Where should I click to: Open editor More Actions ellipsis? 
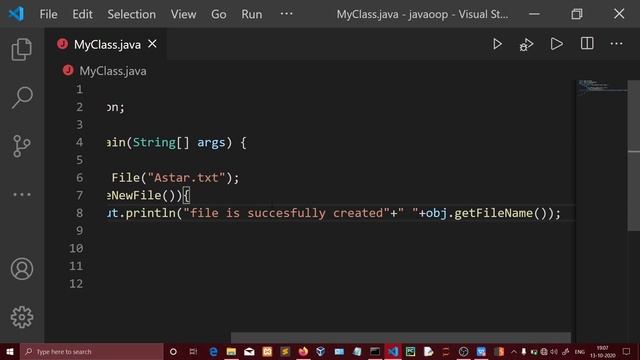(x=616, y=44)
